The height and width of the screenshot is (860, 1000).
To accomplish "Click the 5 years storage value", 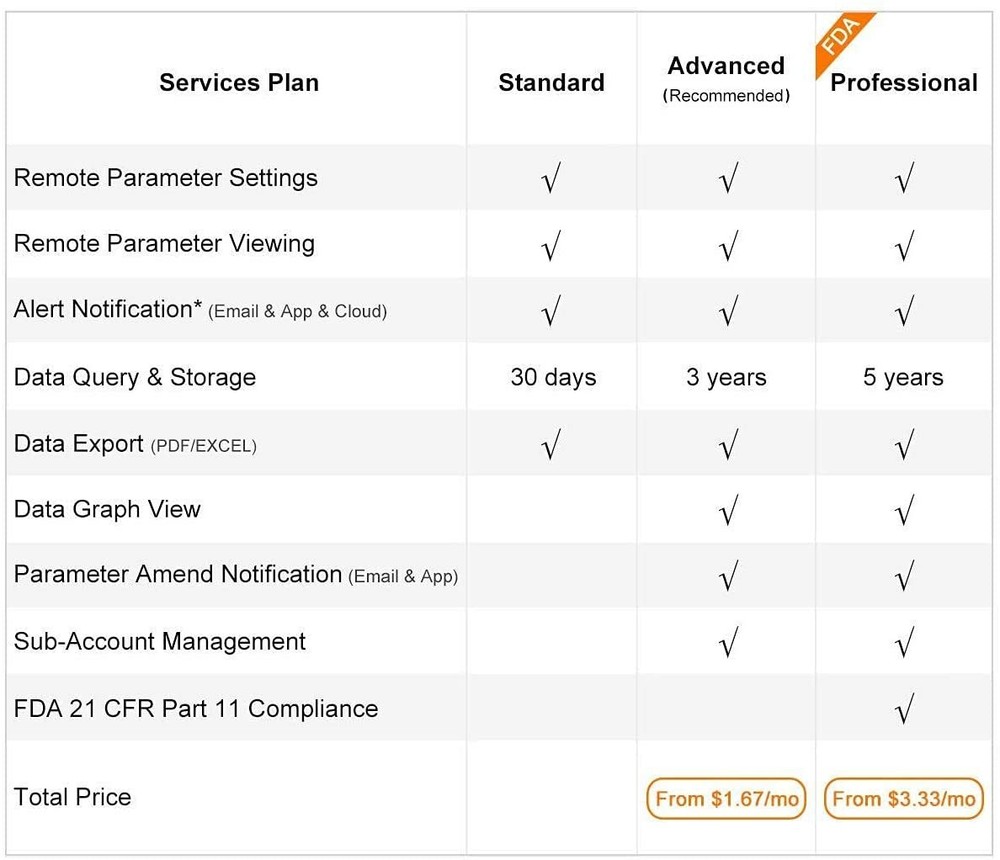I will pos(903,378).
